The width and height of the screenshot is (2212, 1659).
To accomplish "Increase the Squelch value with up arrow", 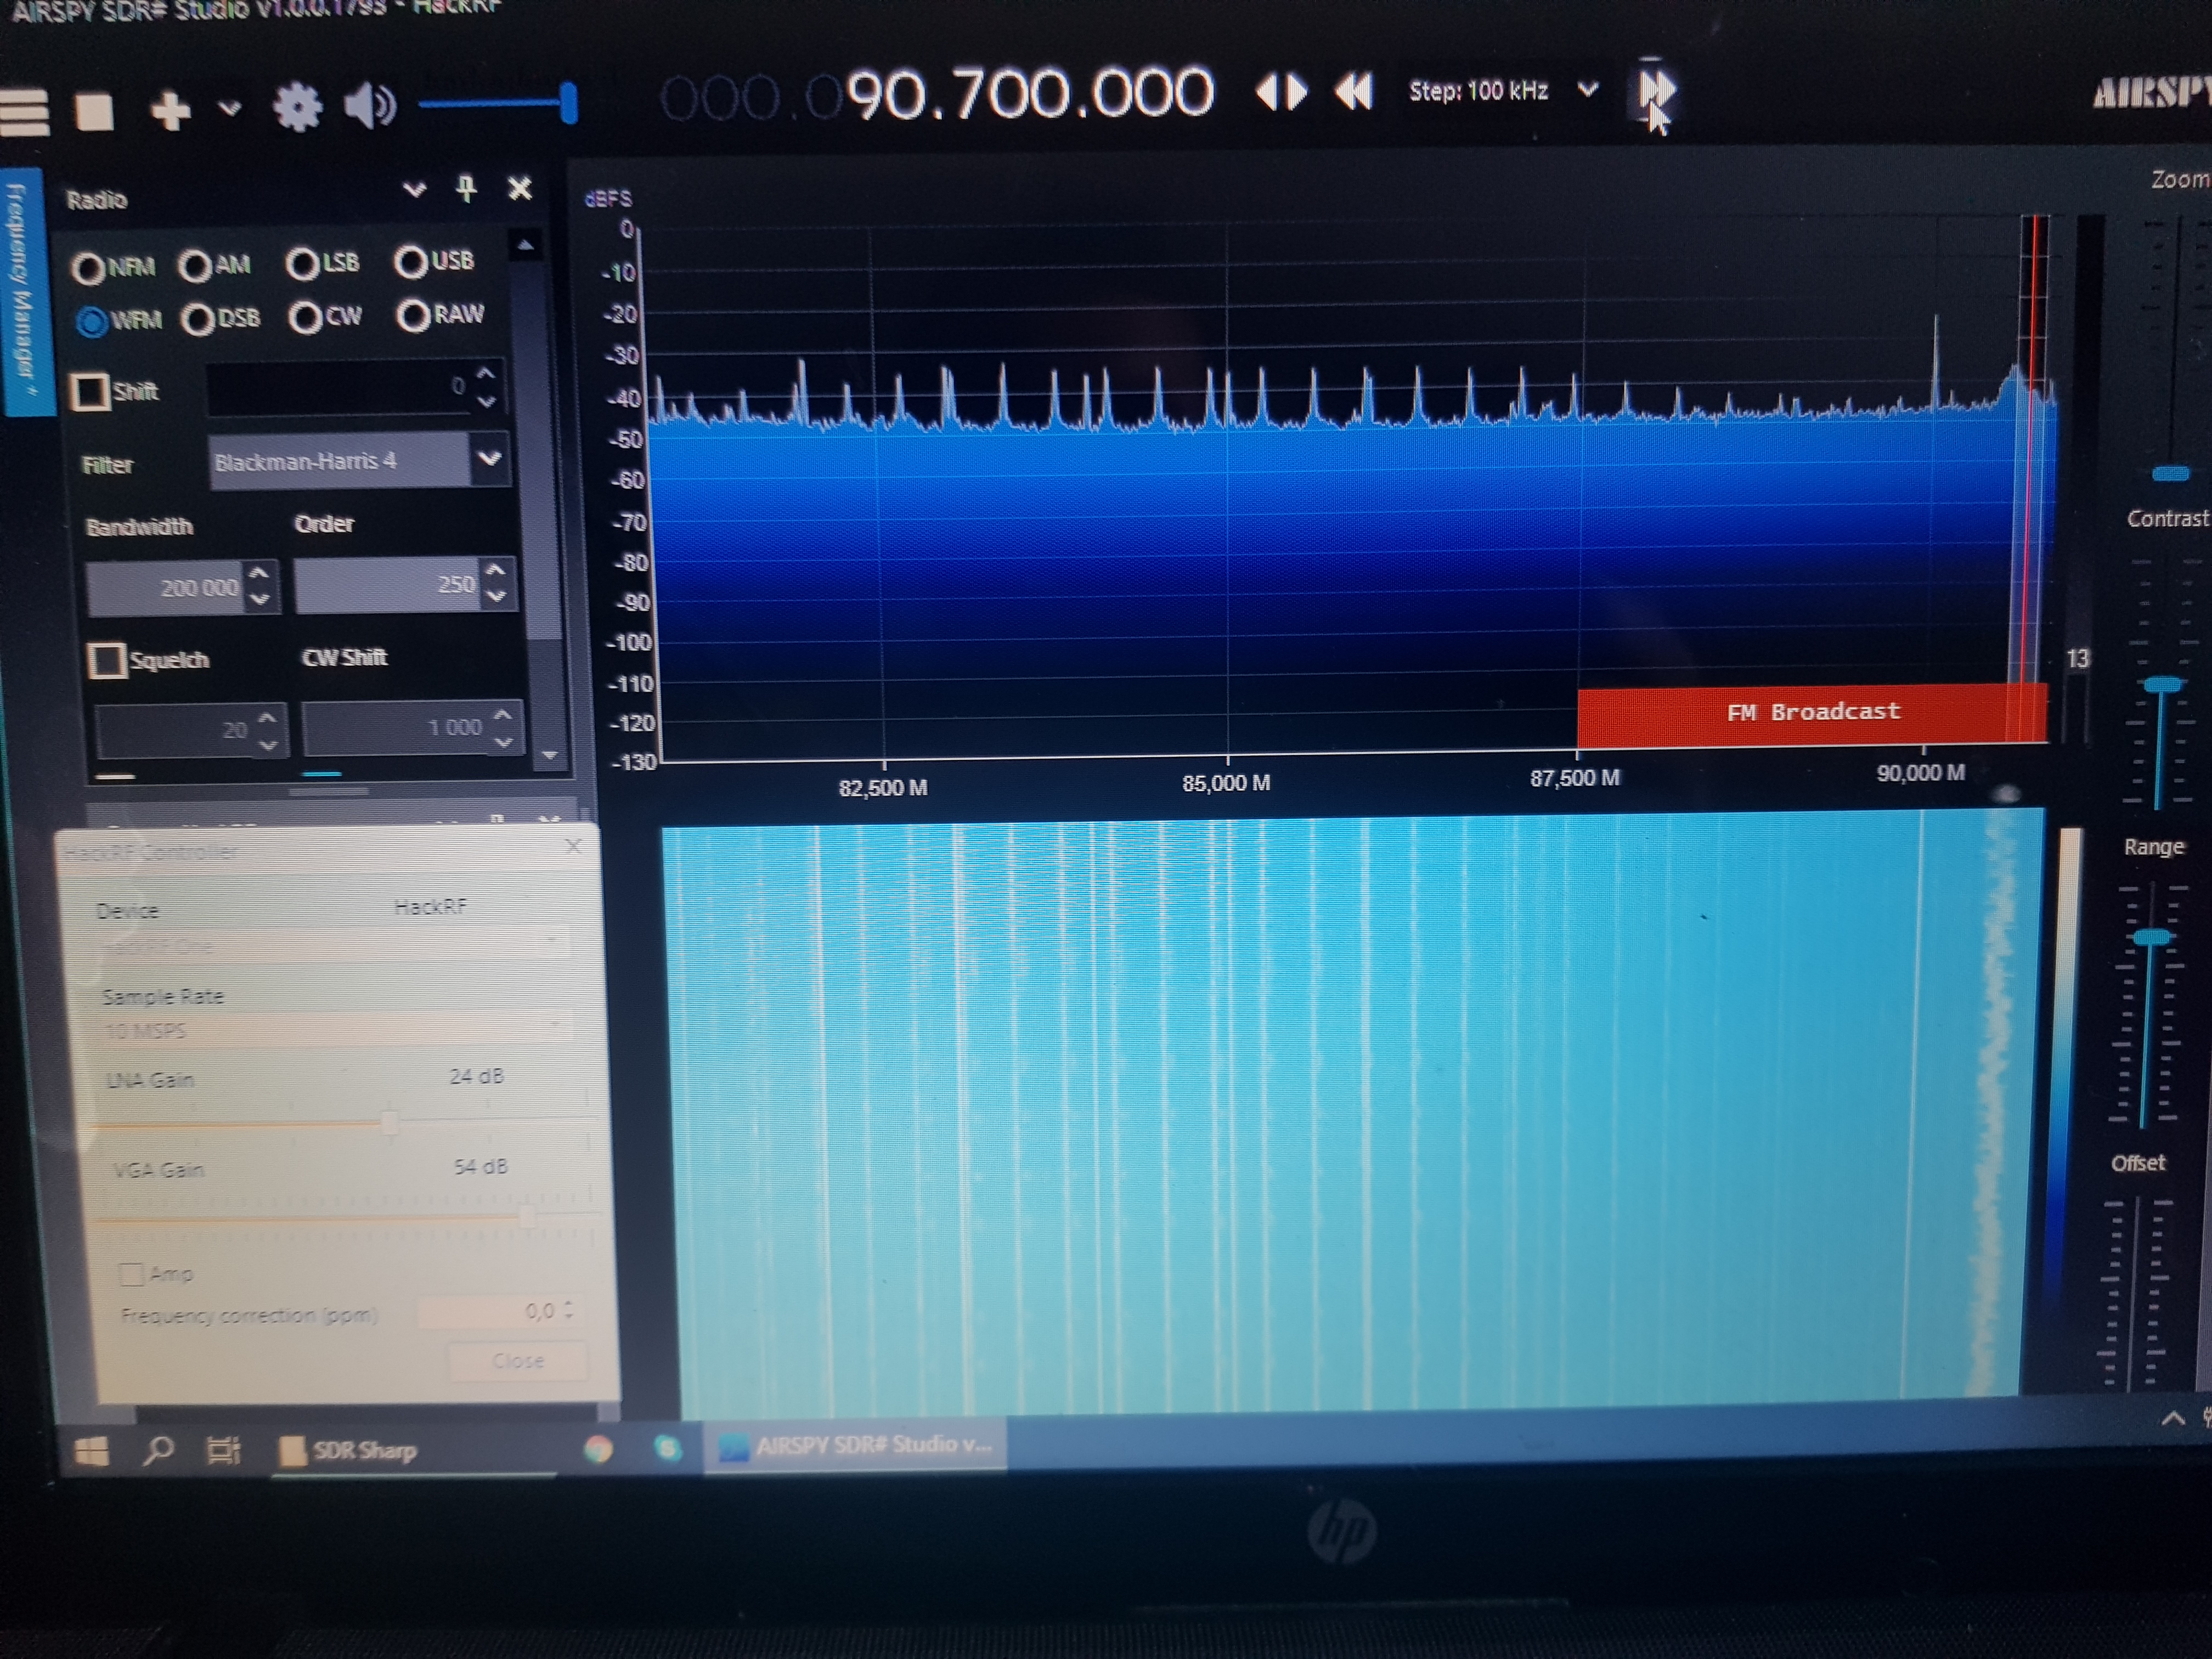I will pyautogui.click(x=267, y=719).
